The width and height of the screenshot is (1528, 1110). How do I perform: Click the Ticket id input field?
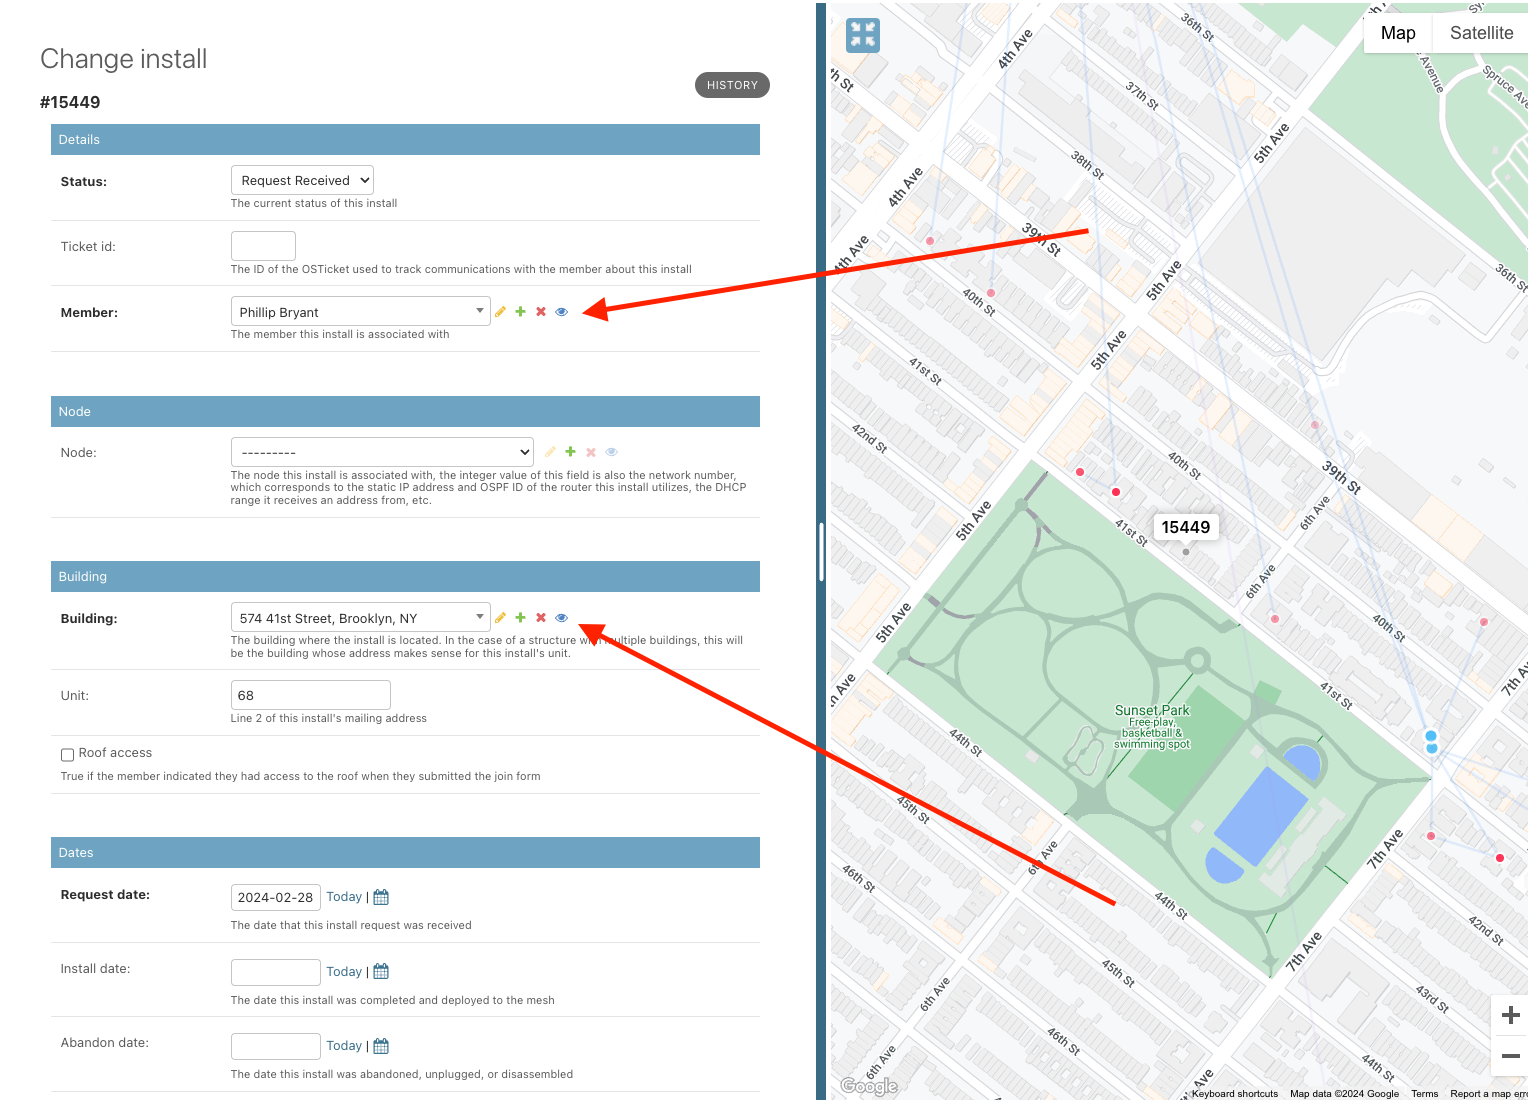263,246
